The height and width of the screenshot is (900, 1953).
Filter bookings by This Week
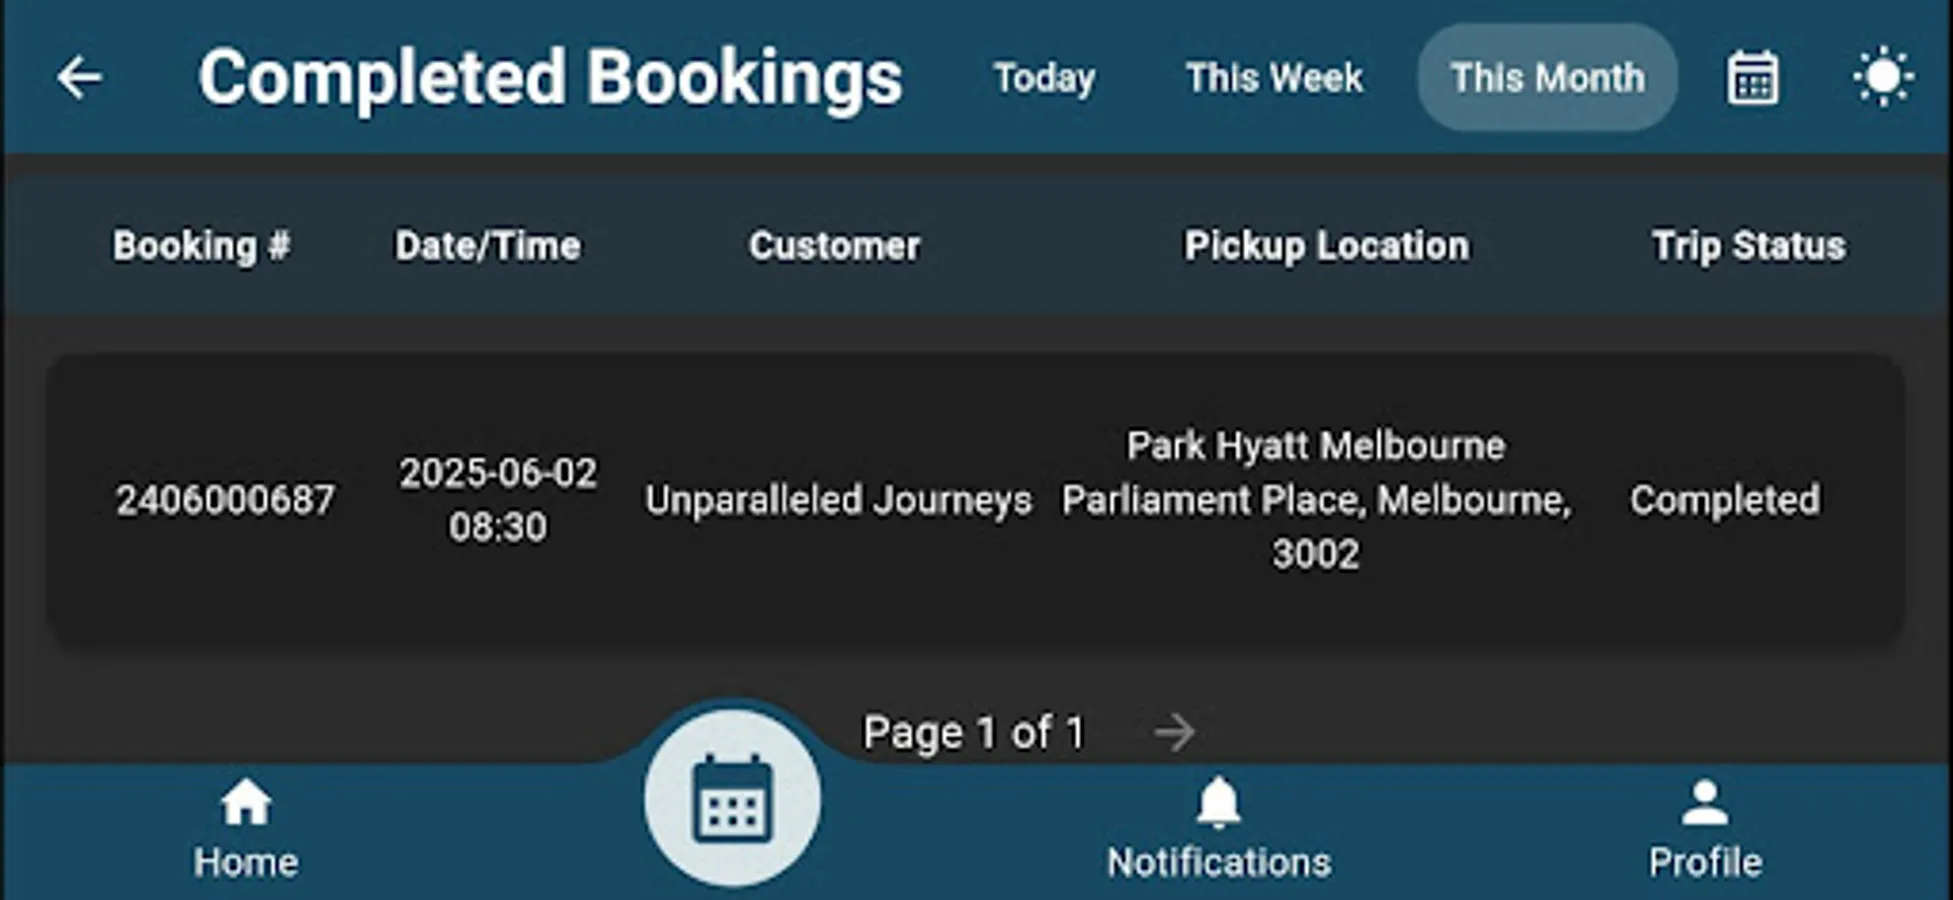click(x=1274, y=78)
